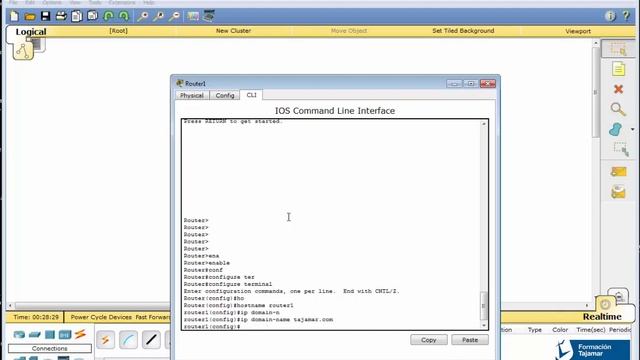The width and height of the screenshot is (640, 360).
Task: Minimize the Router1 window
Action: [454, 84]
